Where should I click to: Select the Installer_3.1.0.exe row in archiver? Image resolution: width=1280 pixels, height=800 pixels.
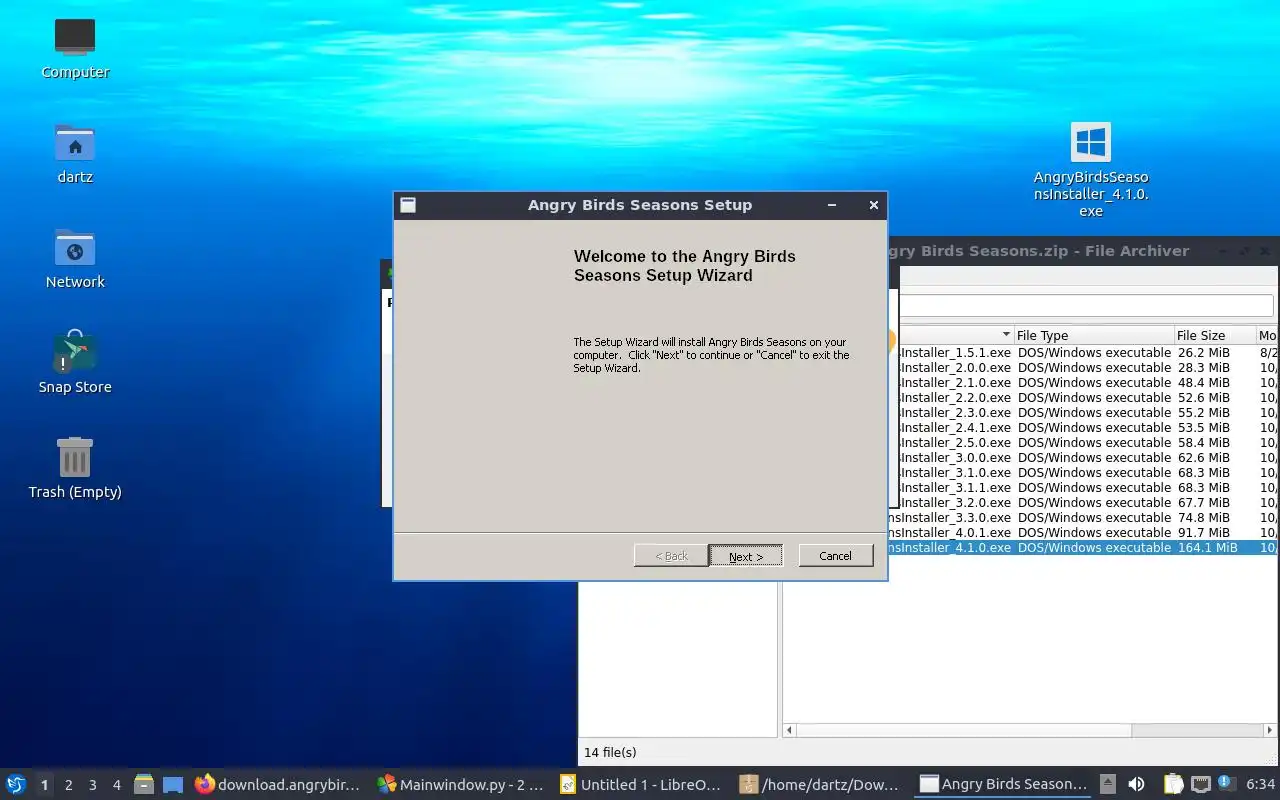tap(1089, 472)
